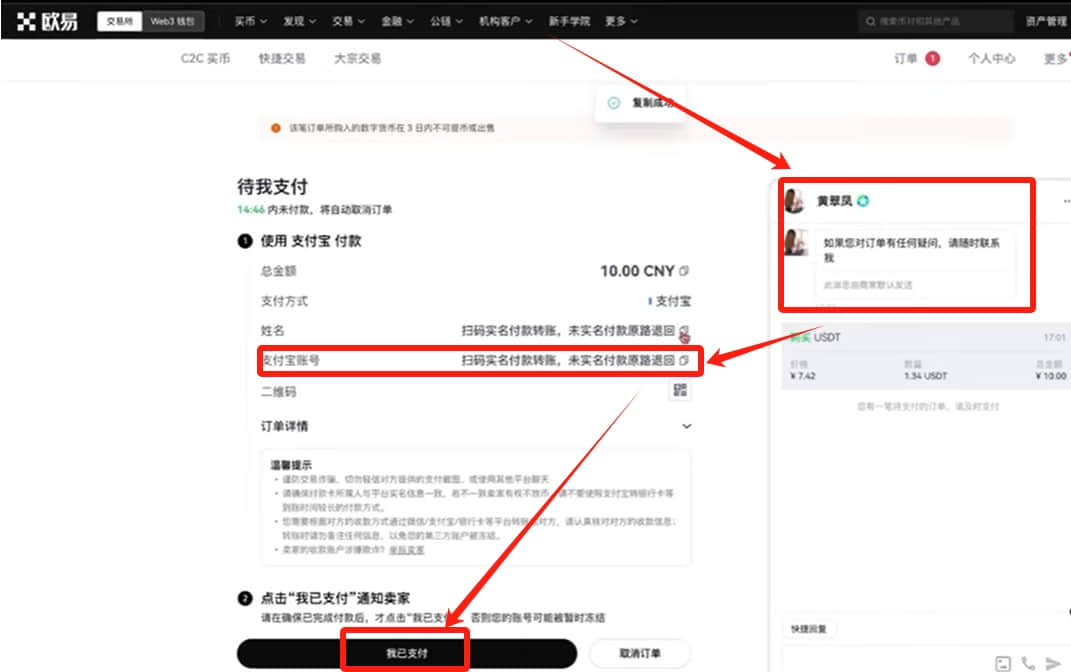Image resolution: width=1071 pixels, height=672 pixels.
Task: Open the 二维码 QR code icon
Action: click(680, 390)
